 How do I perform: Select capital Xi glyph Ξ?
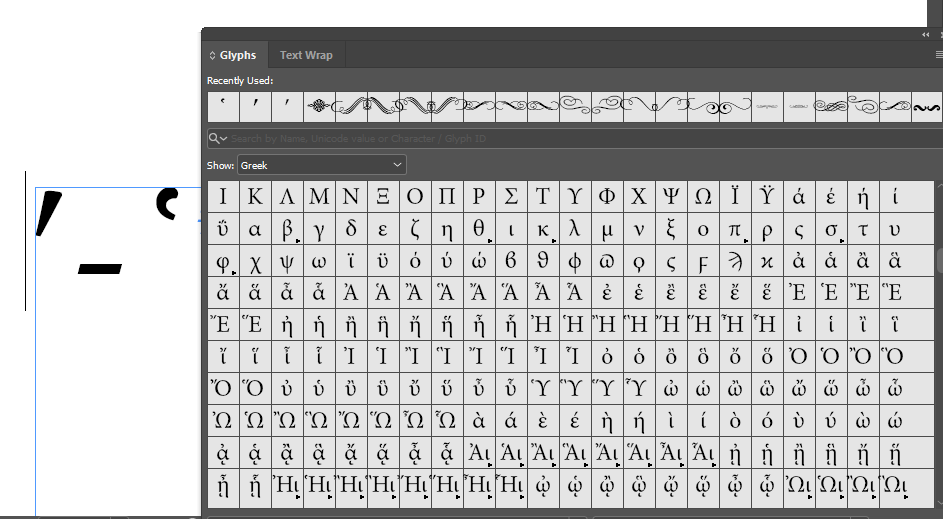click(x=383, y=197)
